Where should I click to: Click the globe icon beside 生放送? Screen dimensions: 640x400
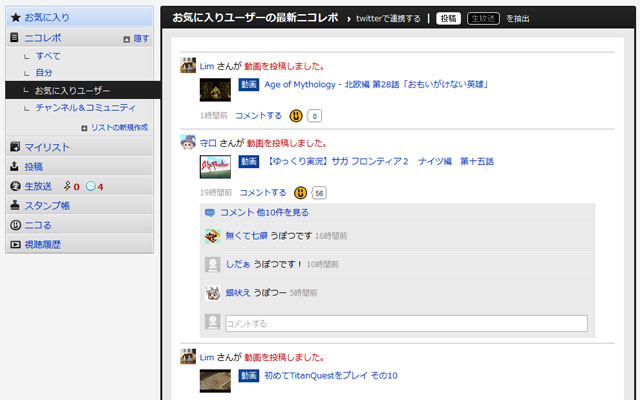coord(15,186)
